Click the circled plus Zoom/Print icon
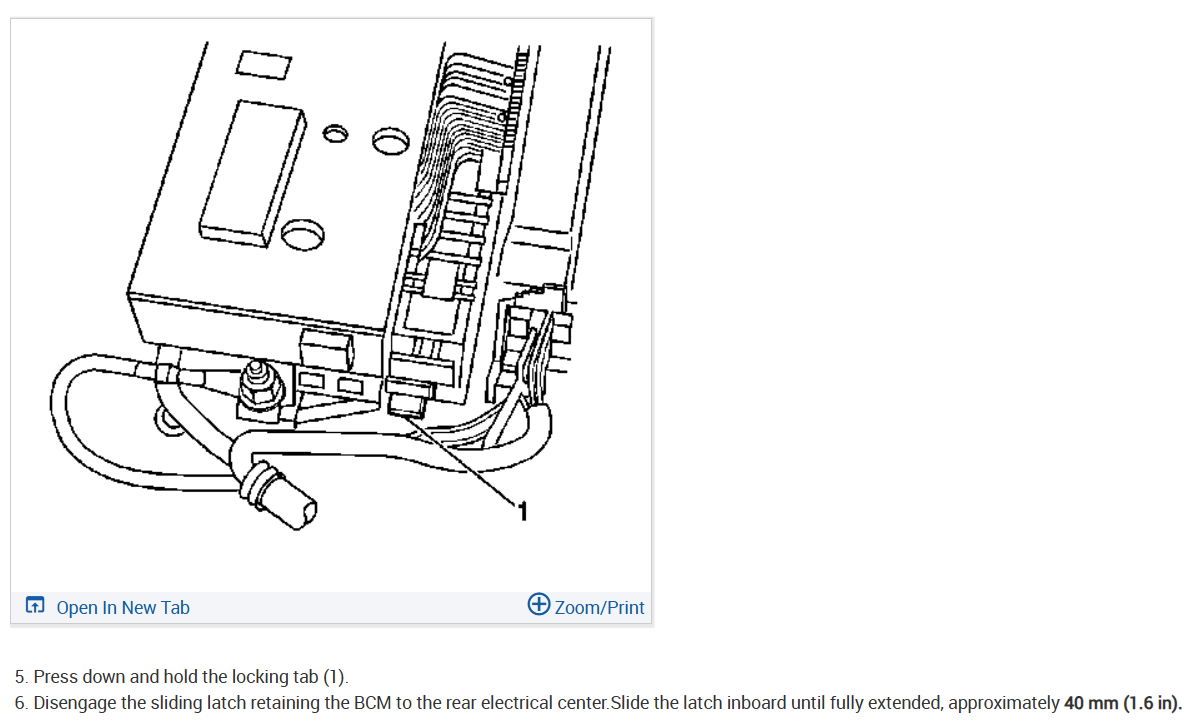This screenshot has width=1195, height=728. (x=539, y=605)
